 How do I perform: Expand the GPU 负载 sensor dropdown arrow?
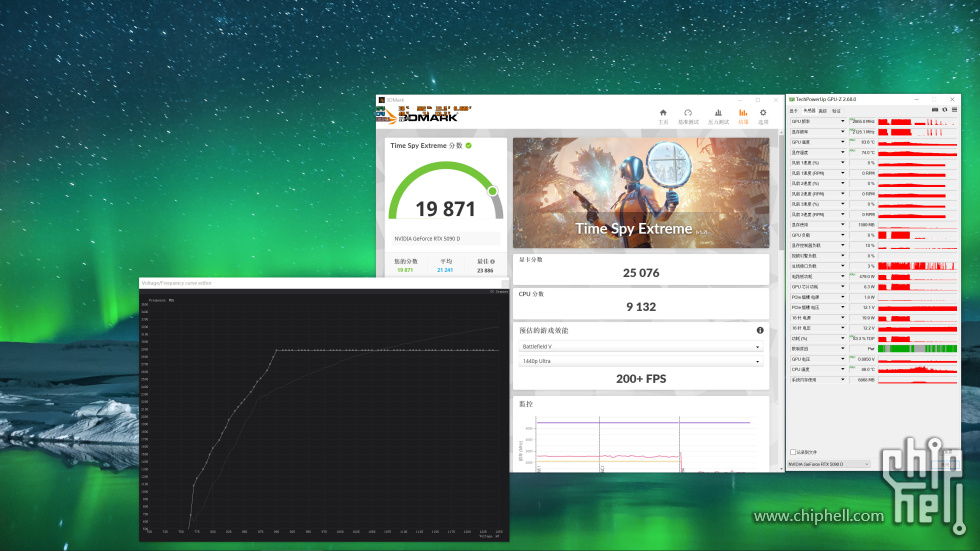tap(842, 235)
